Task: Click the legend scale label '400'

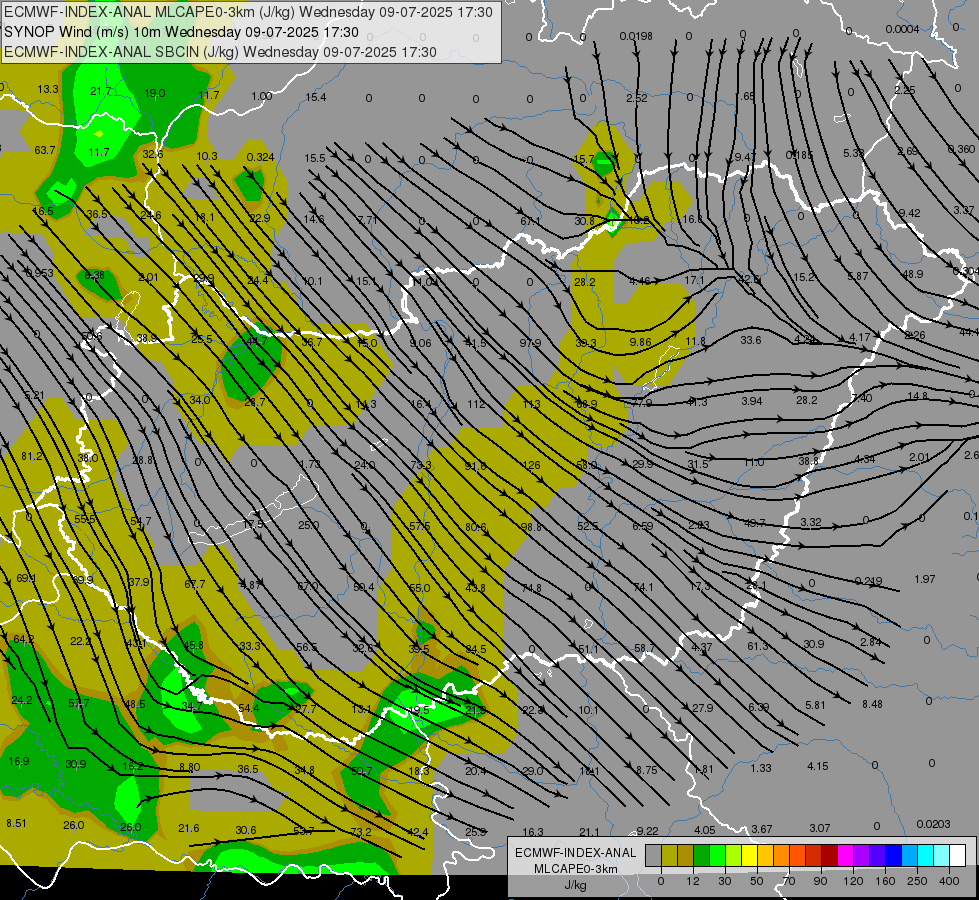Action: point(949,881)
